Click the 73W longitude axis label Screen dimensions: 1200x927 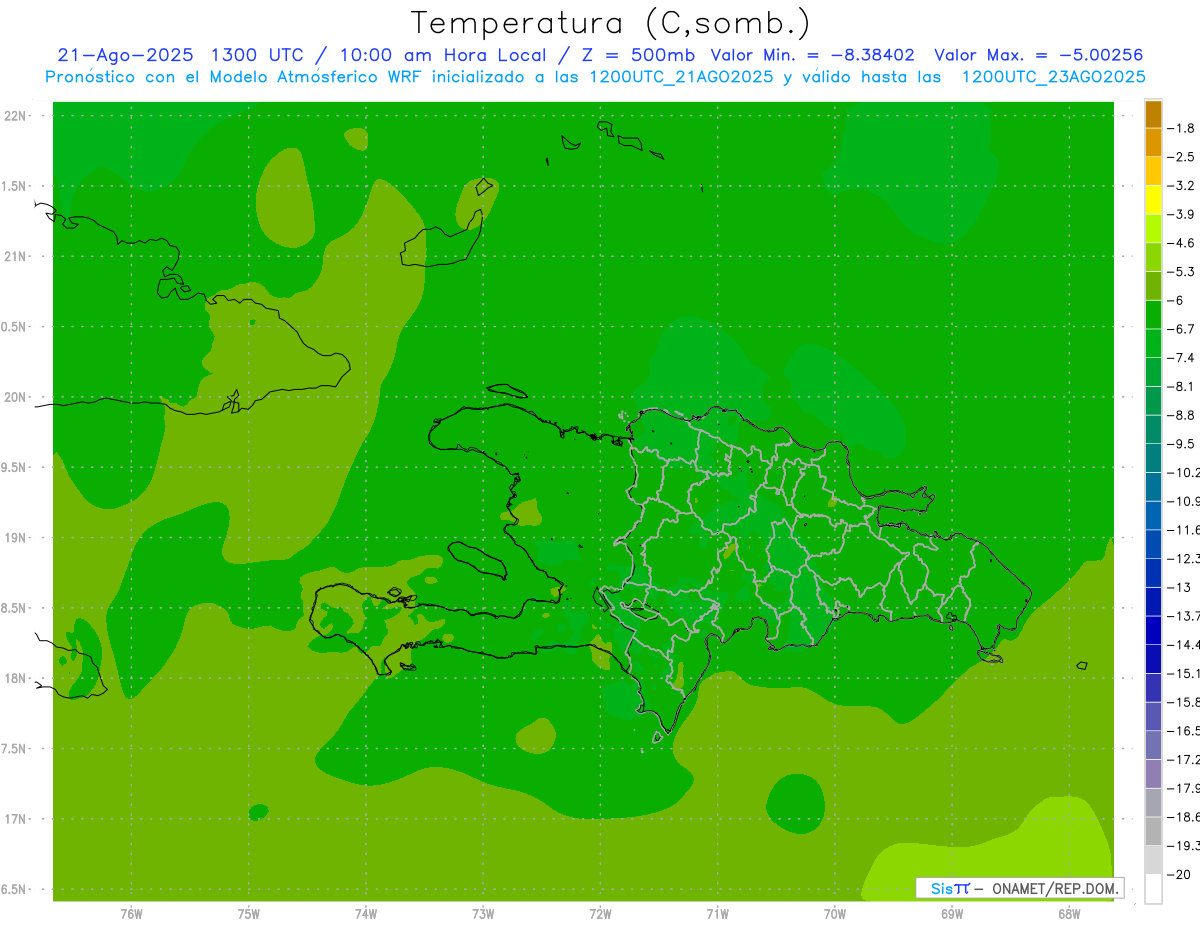coord(483,913)
